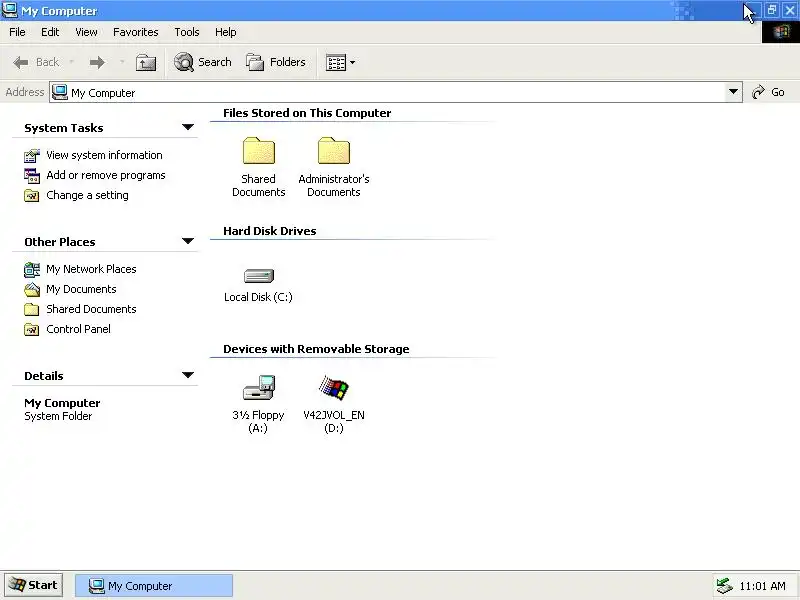Viewport: 800px width, 600px height.
Task: Click the View system information link
Action: tap(104, 155)
